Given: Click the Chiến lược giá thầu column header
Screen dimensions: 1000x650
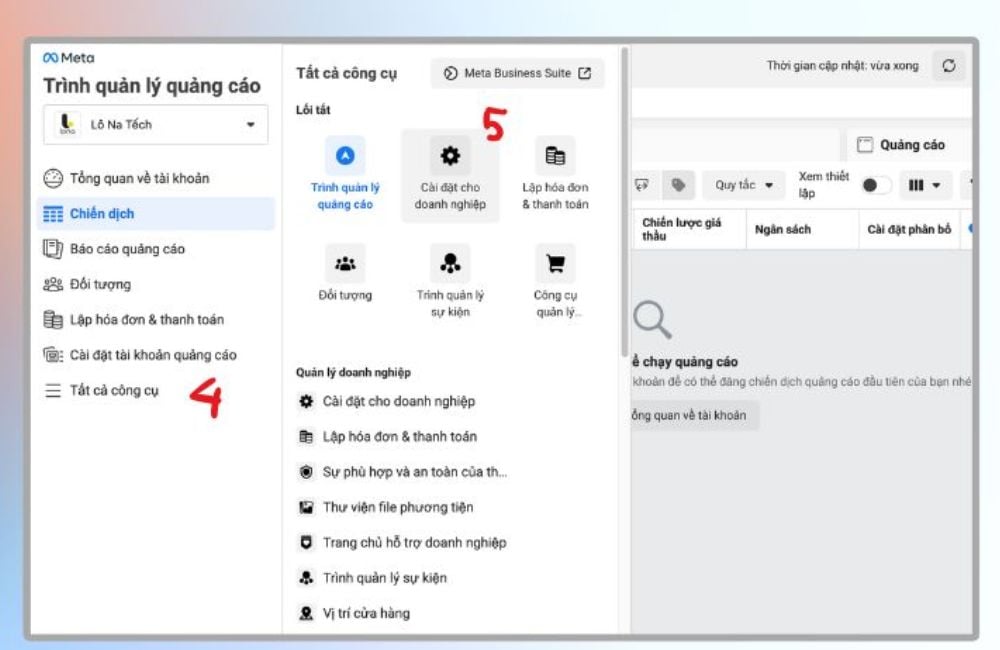Looking at the screenshot, I should click(x=688, y=229).
